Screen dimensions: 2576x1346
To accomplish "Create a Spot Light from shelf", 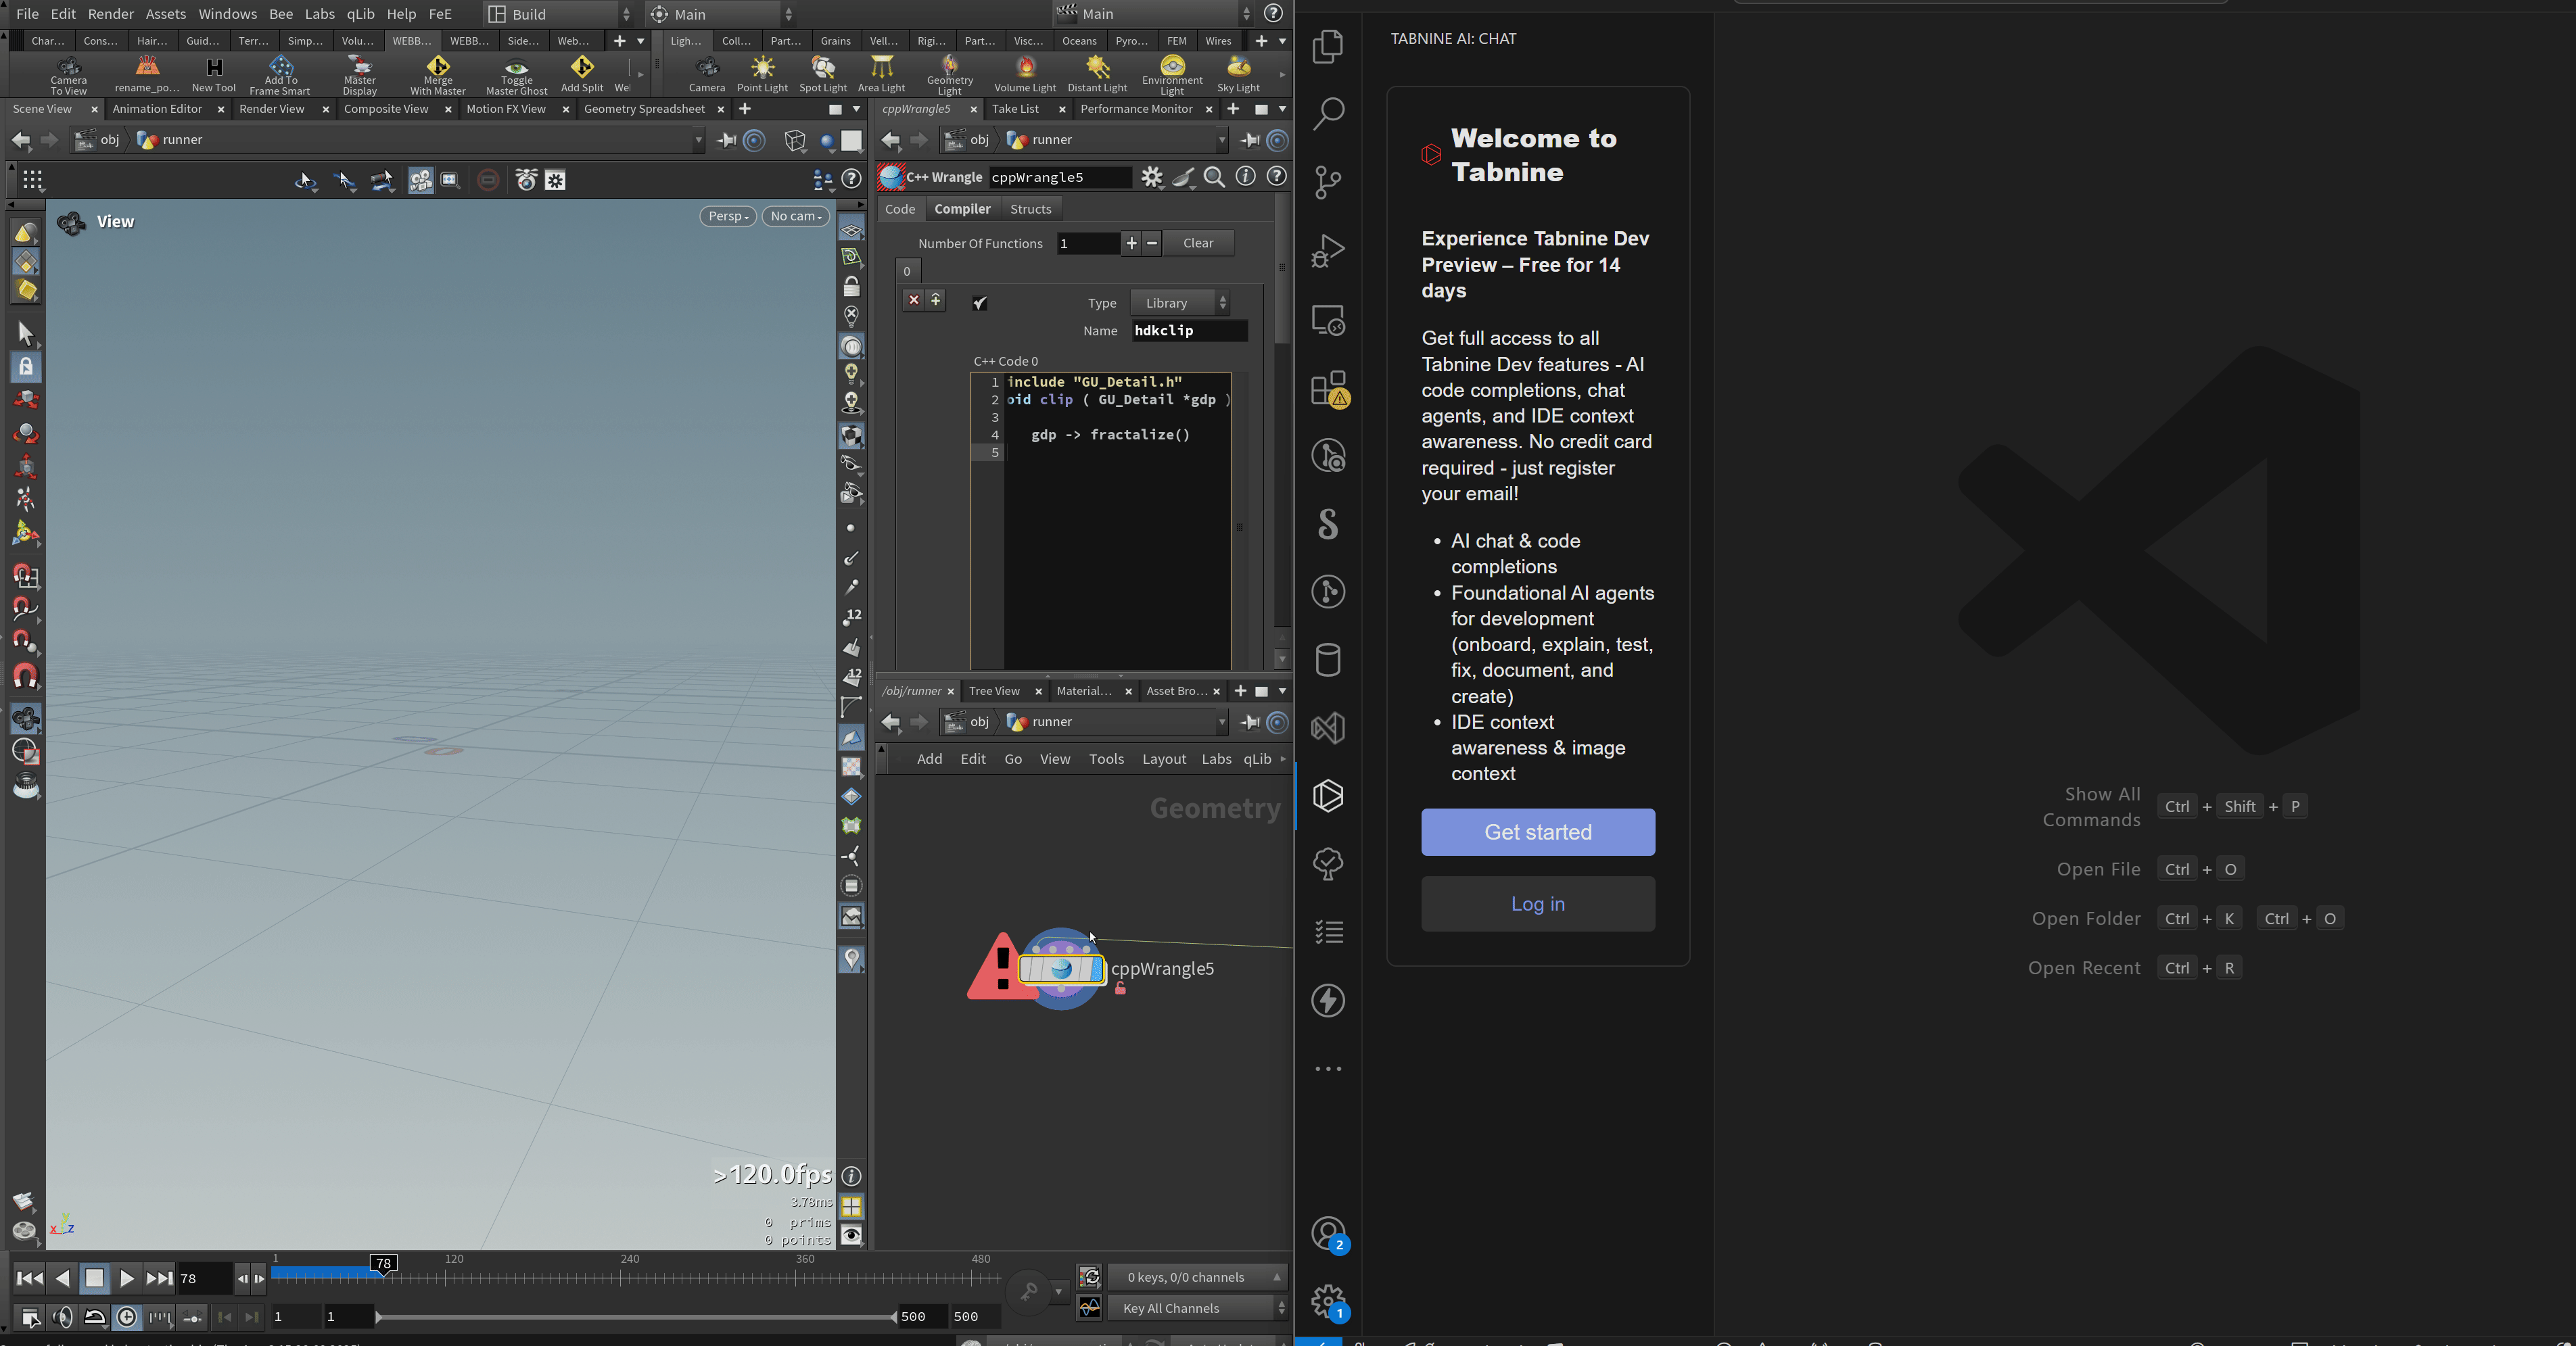I will pyautogui.click(x=823, y=75).
